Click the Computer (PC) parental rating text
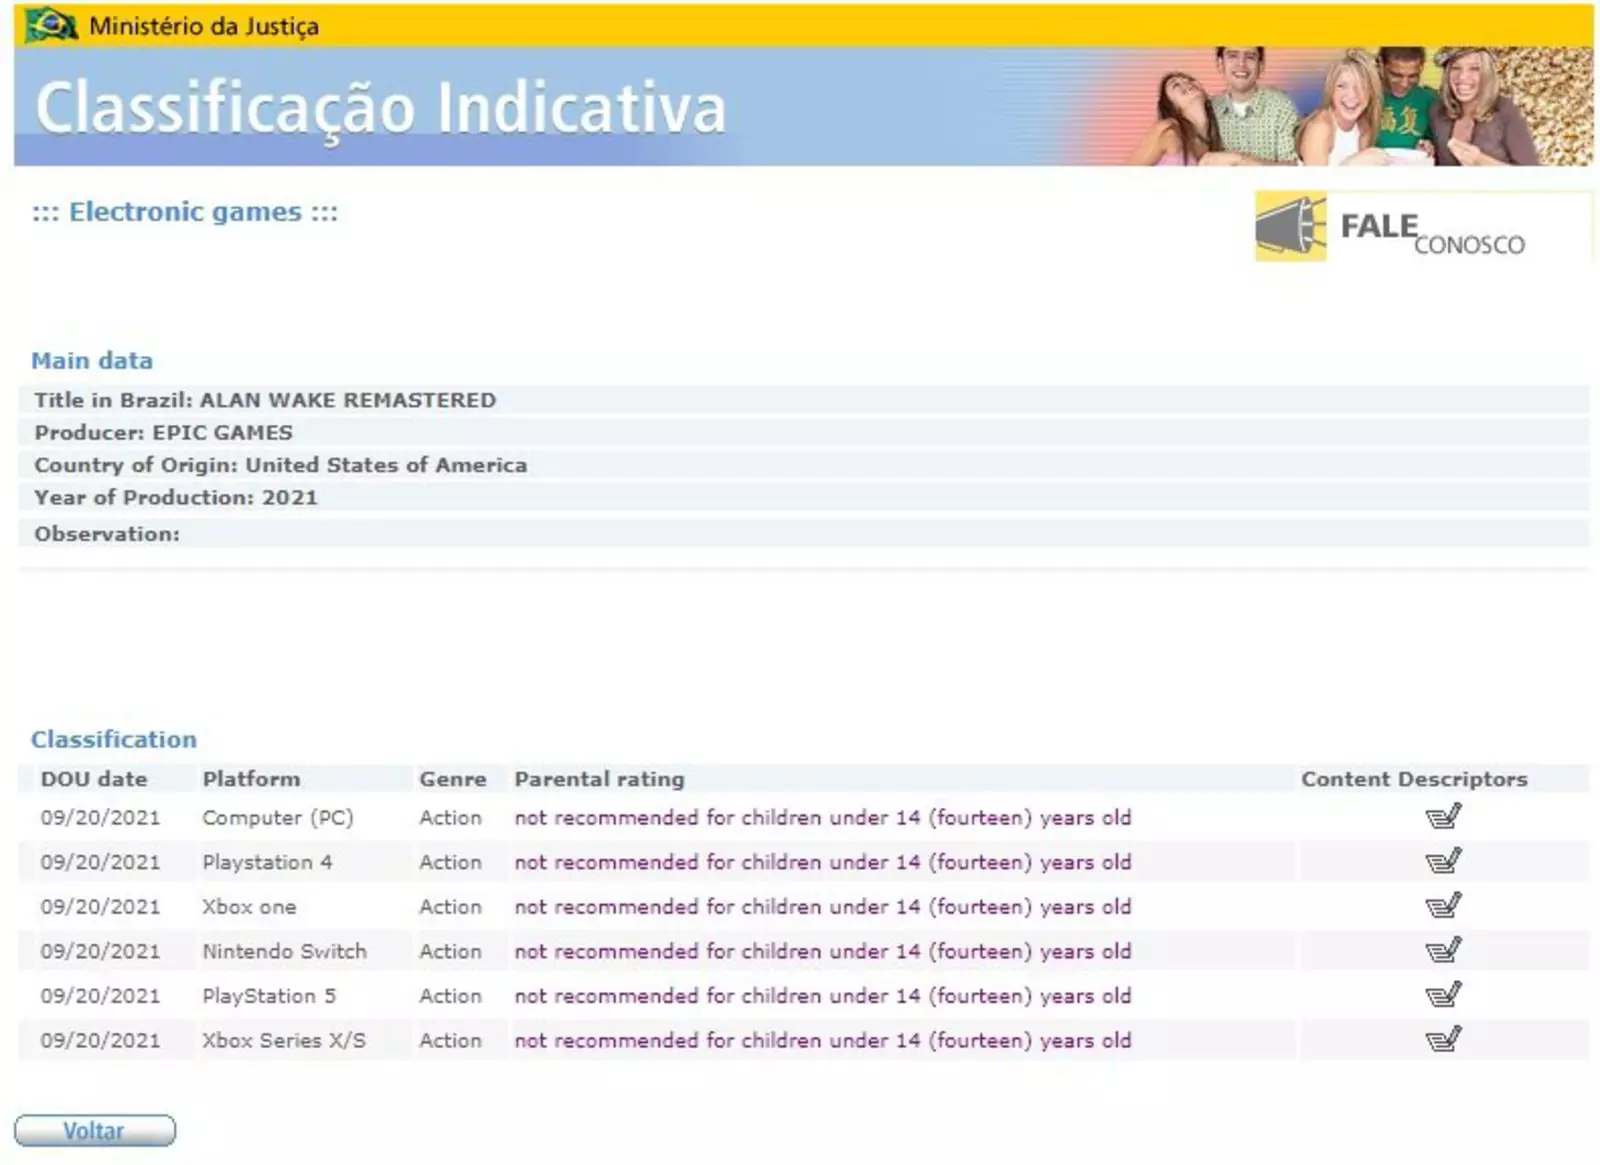 [822, 818]
